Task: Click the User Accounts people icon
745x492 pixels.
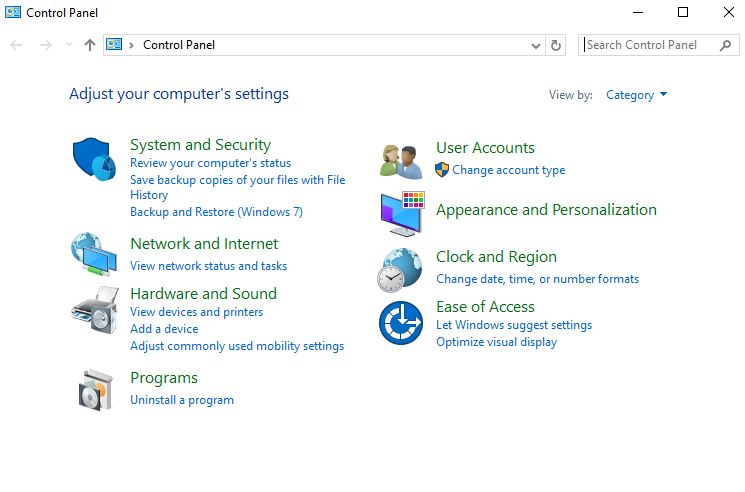Action: pyautogui.click(x=402, y=161)
